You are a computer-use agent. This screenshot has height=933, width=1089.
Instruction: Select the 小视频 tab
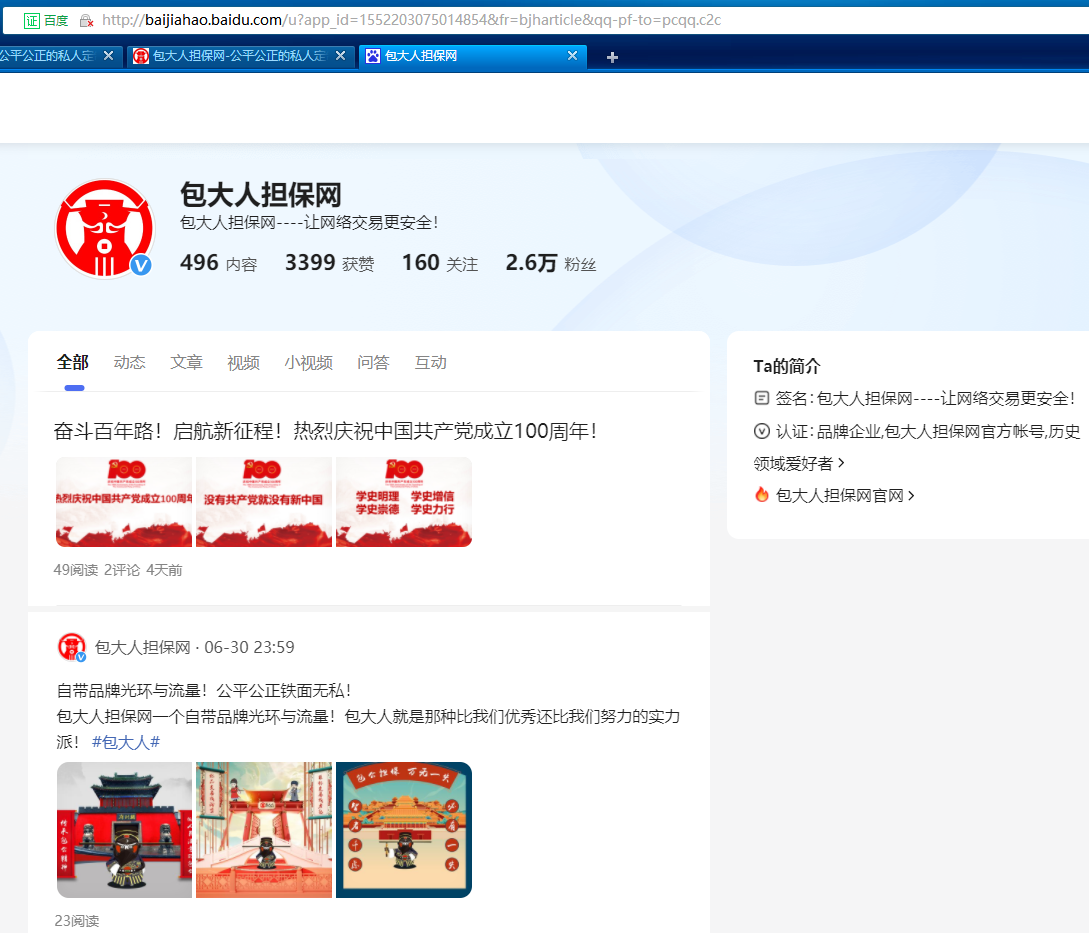(x=308, y=363)
